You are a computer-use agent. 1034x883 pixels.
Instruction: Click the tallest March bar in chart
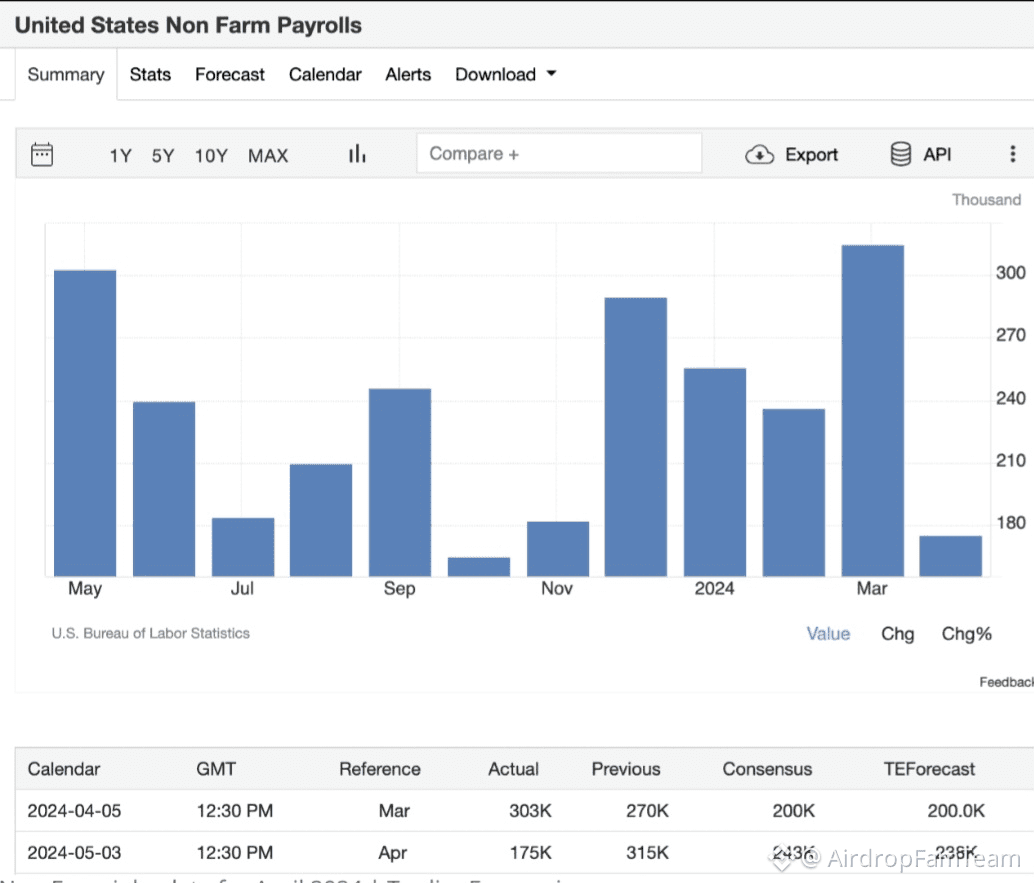(872, 410)
